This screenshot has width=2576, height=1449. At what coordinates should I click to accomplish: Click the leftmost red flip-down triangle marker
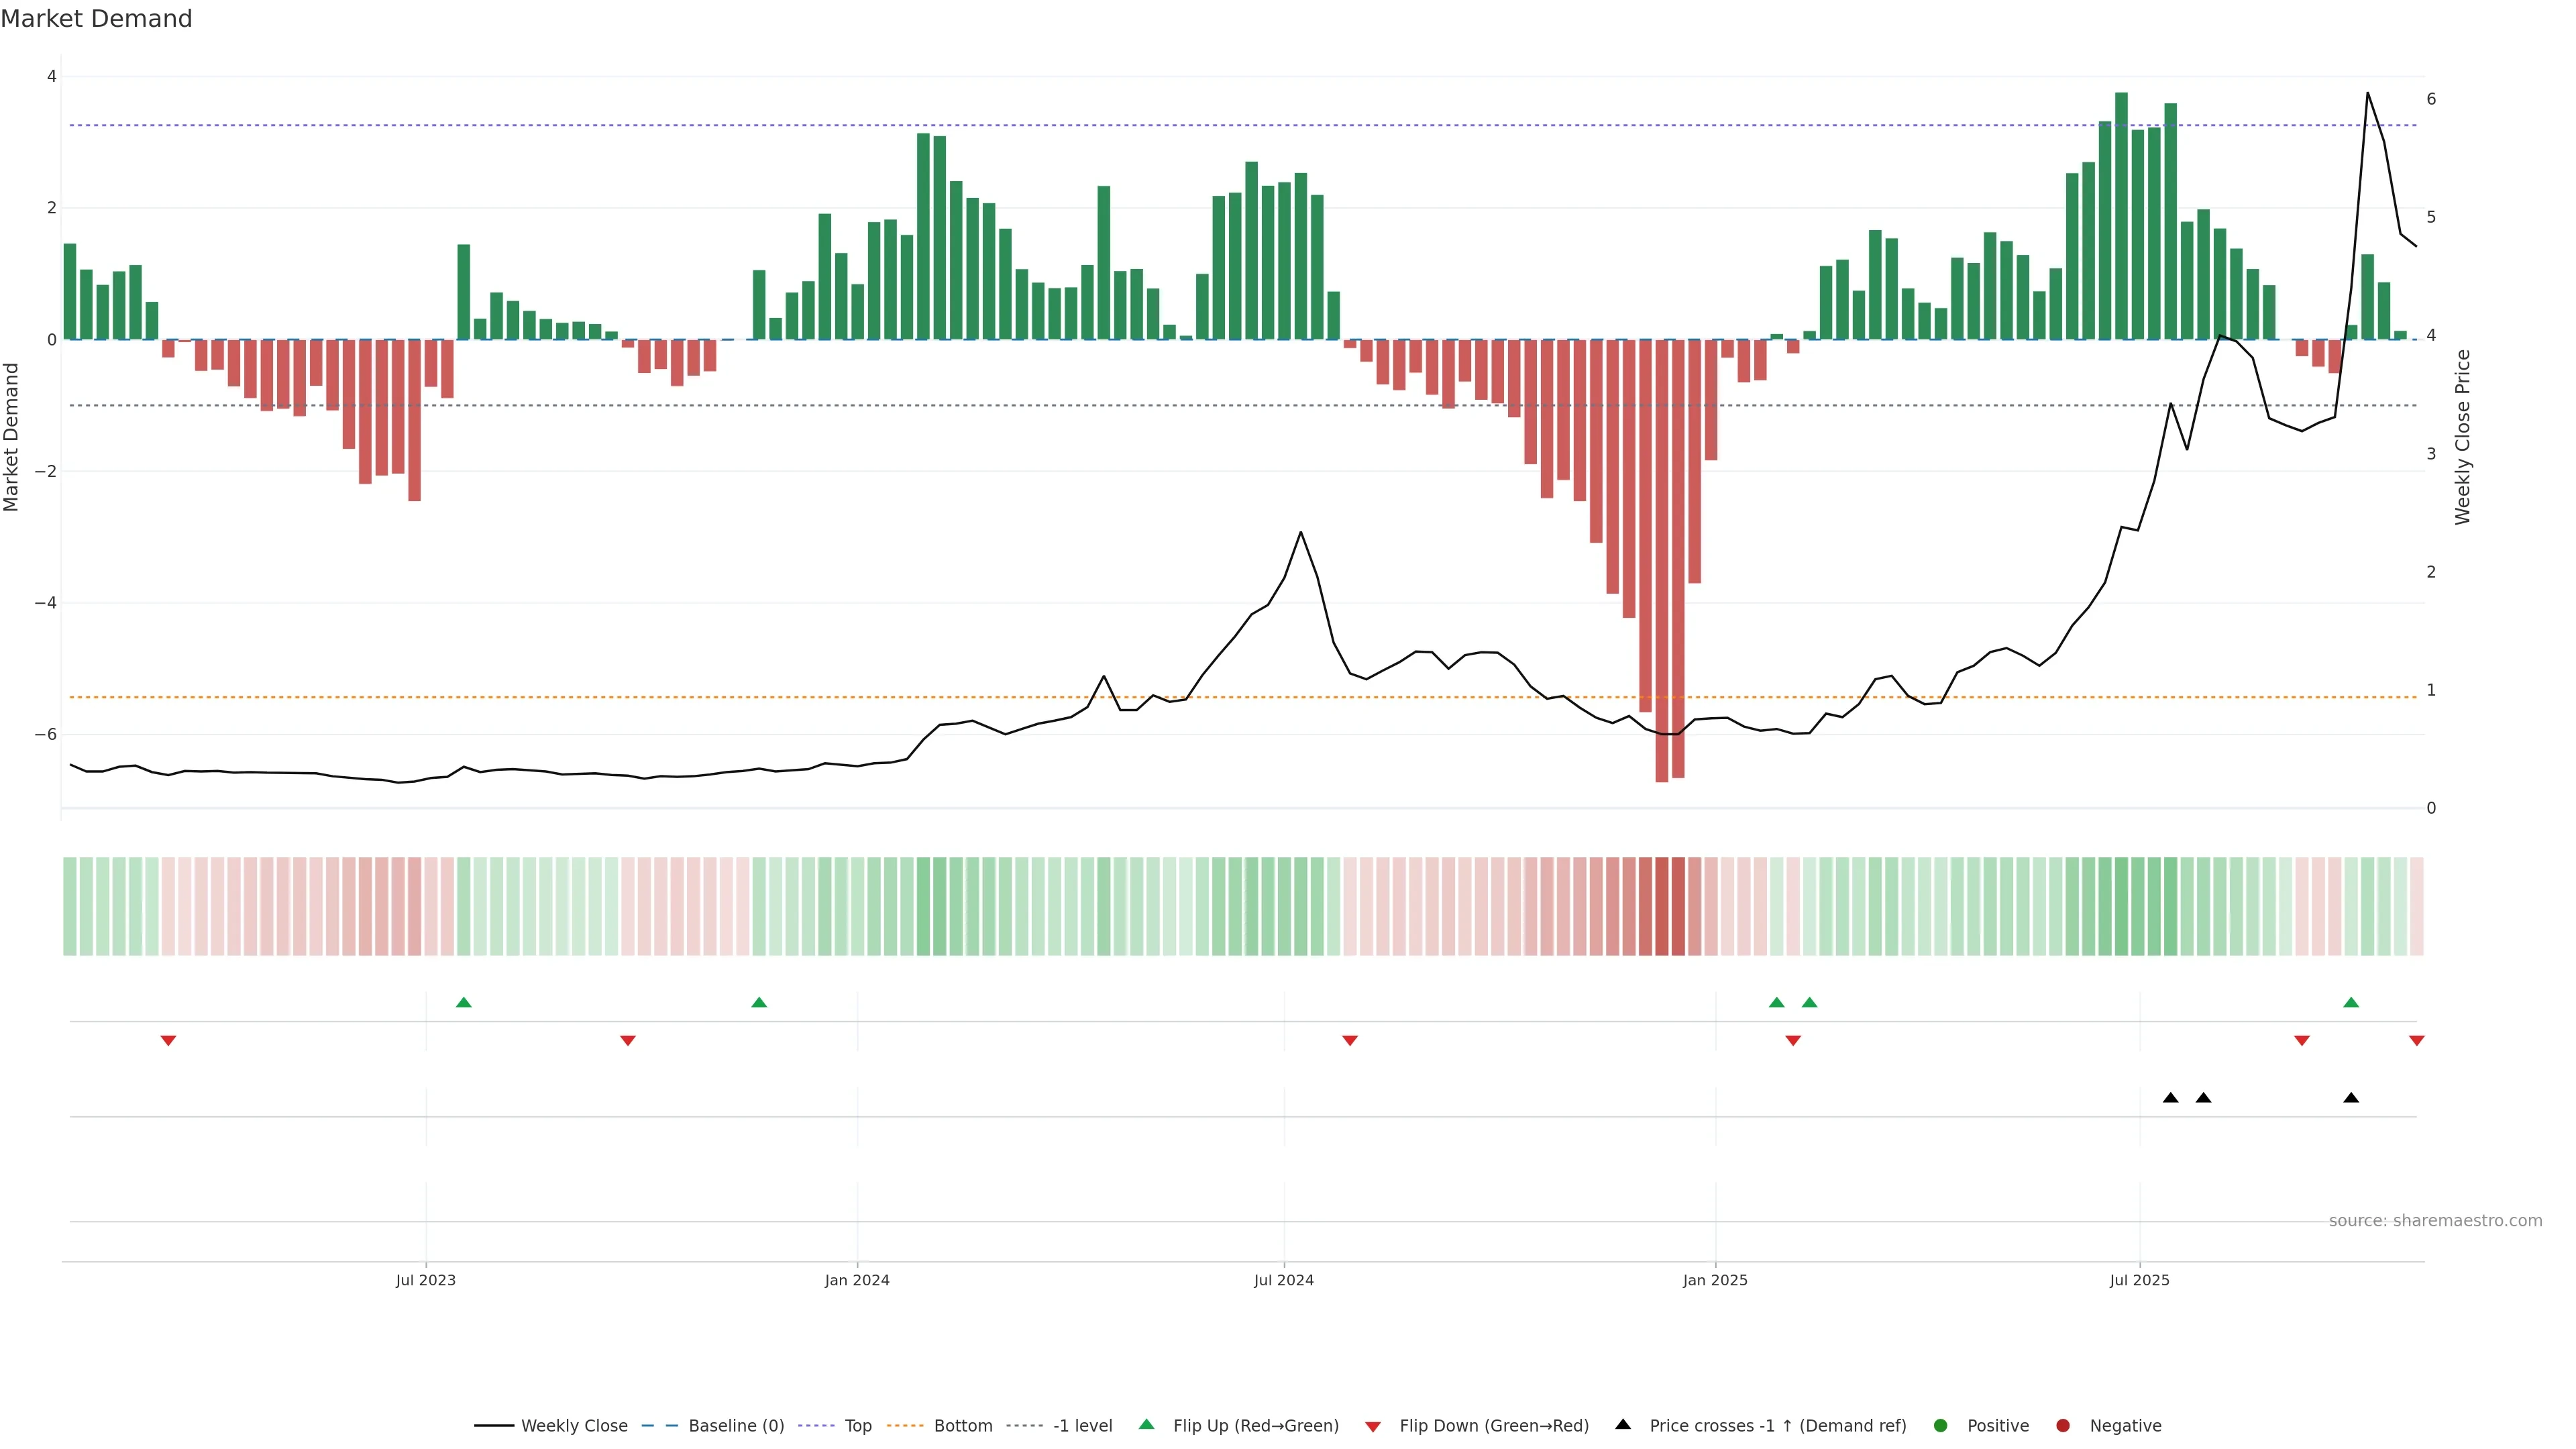(x=168, y=1041)
